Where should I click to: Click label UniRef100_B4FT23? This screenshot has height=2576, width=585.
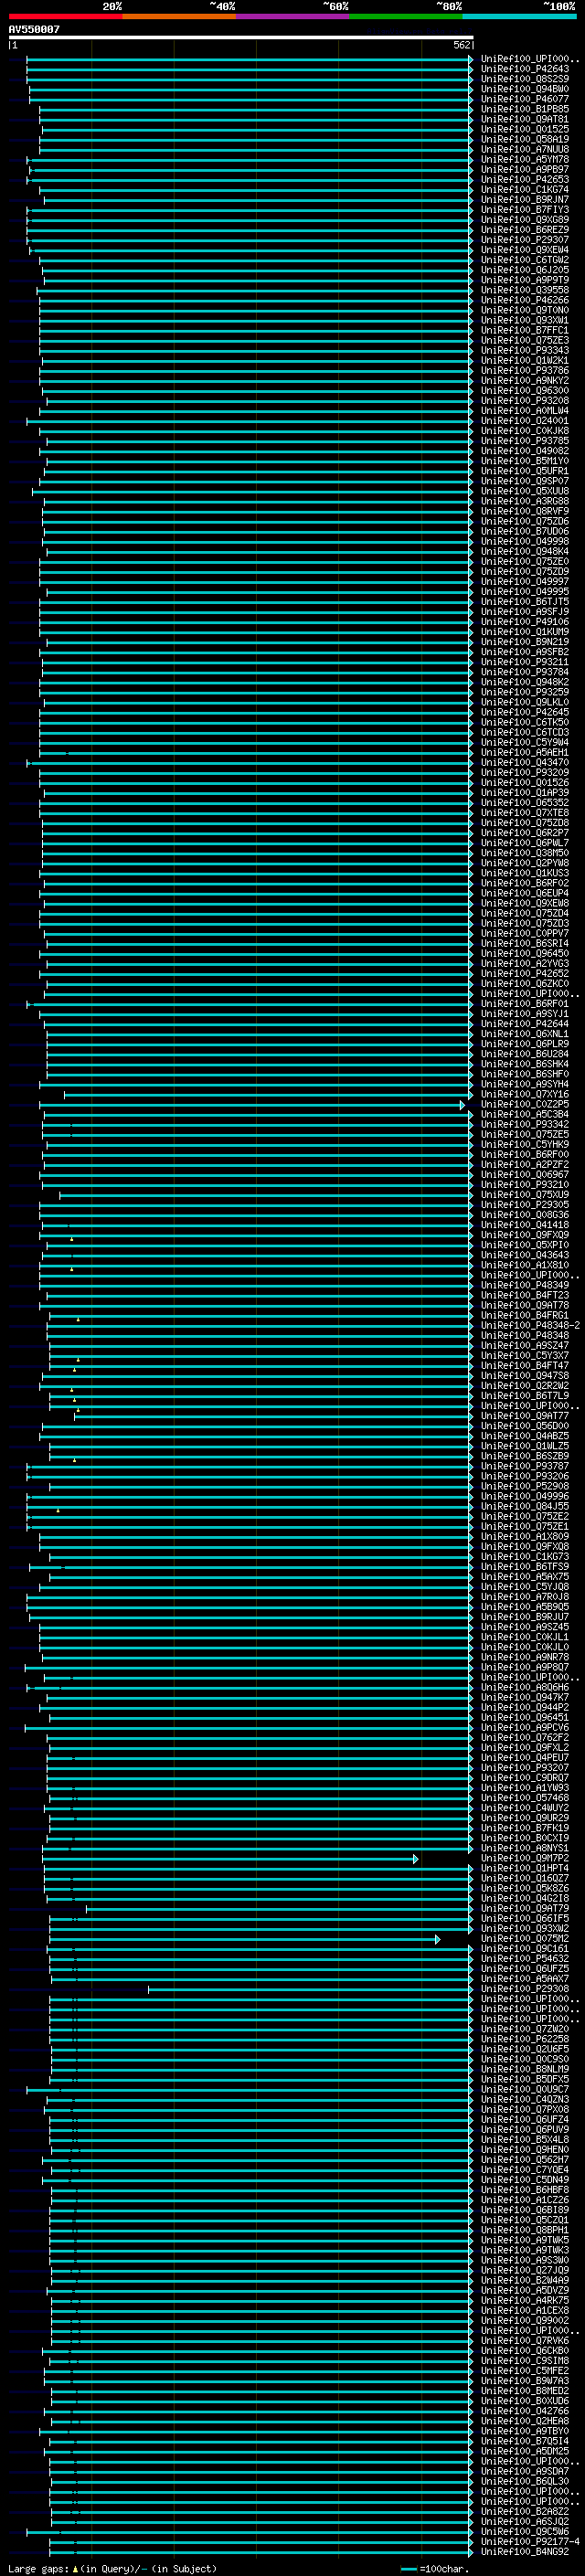524,1295
